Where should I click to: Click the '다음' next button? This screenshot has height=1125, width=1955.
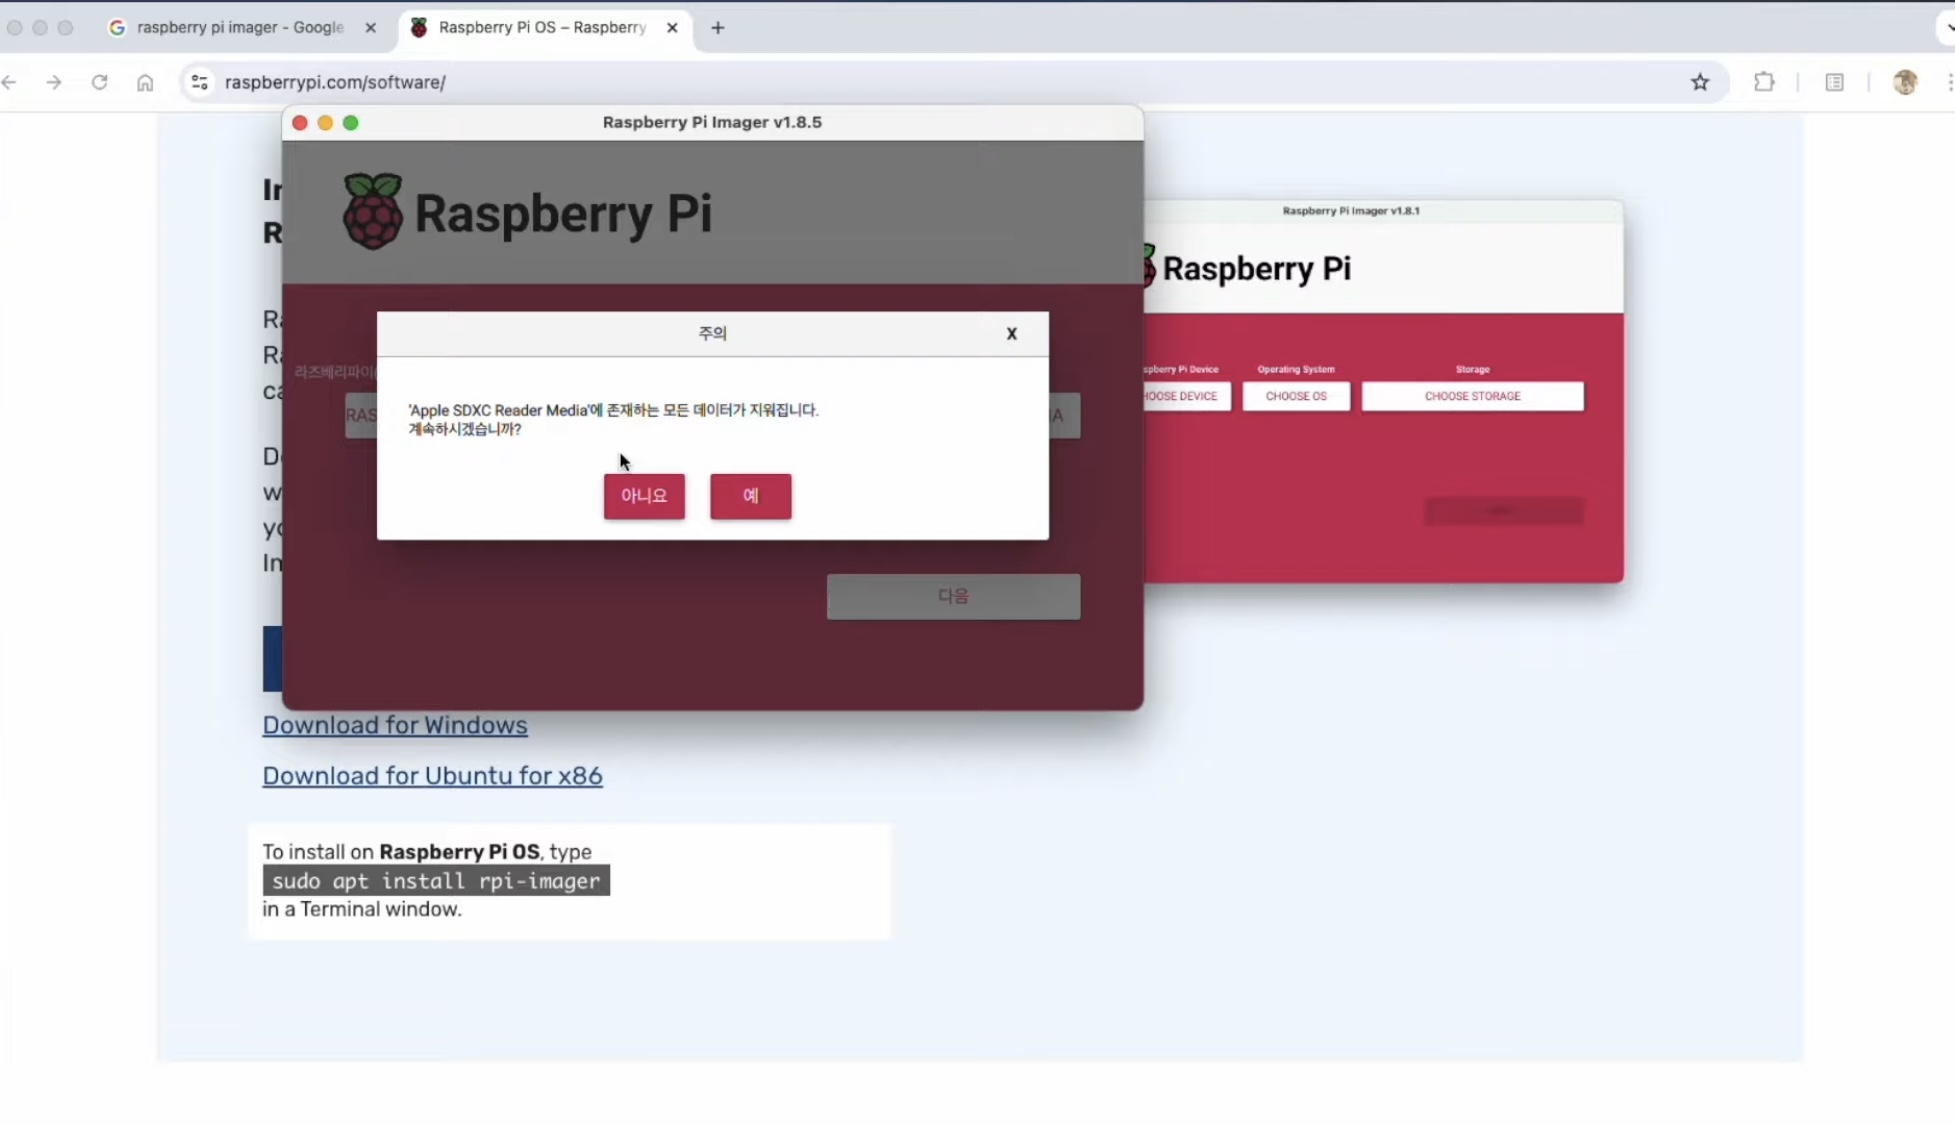click(953, 596)
